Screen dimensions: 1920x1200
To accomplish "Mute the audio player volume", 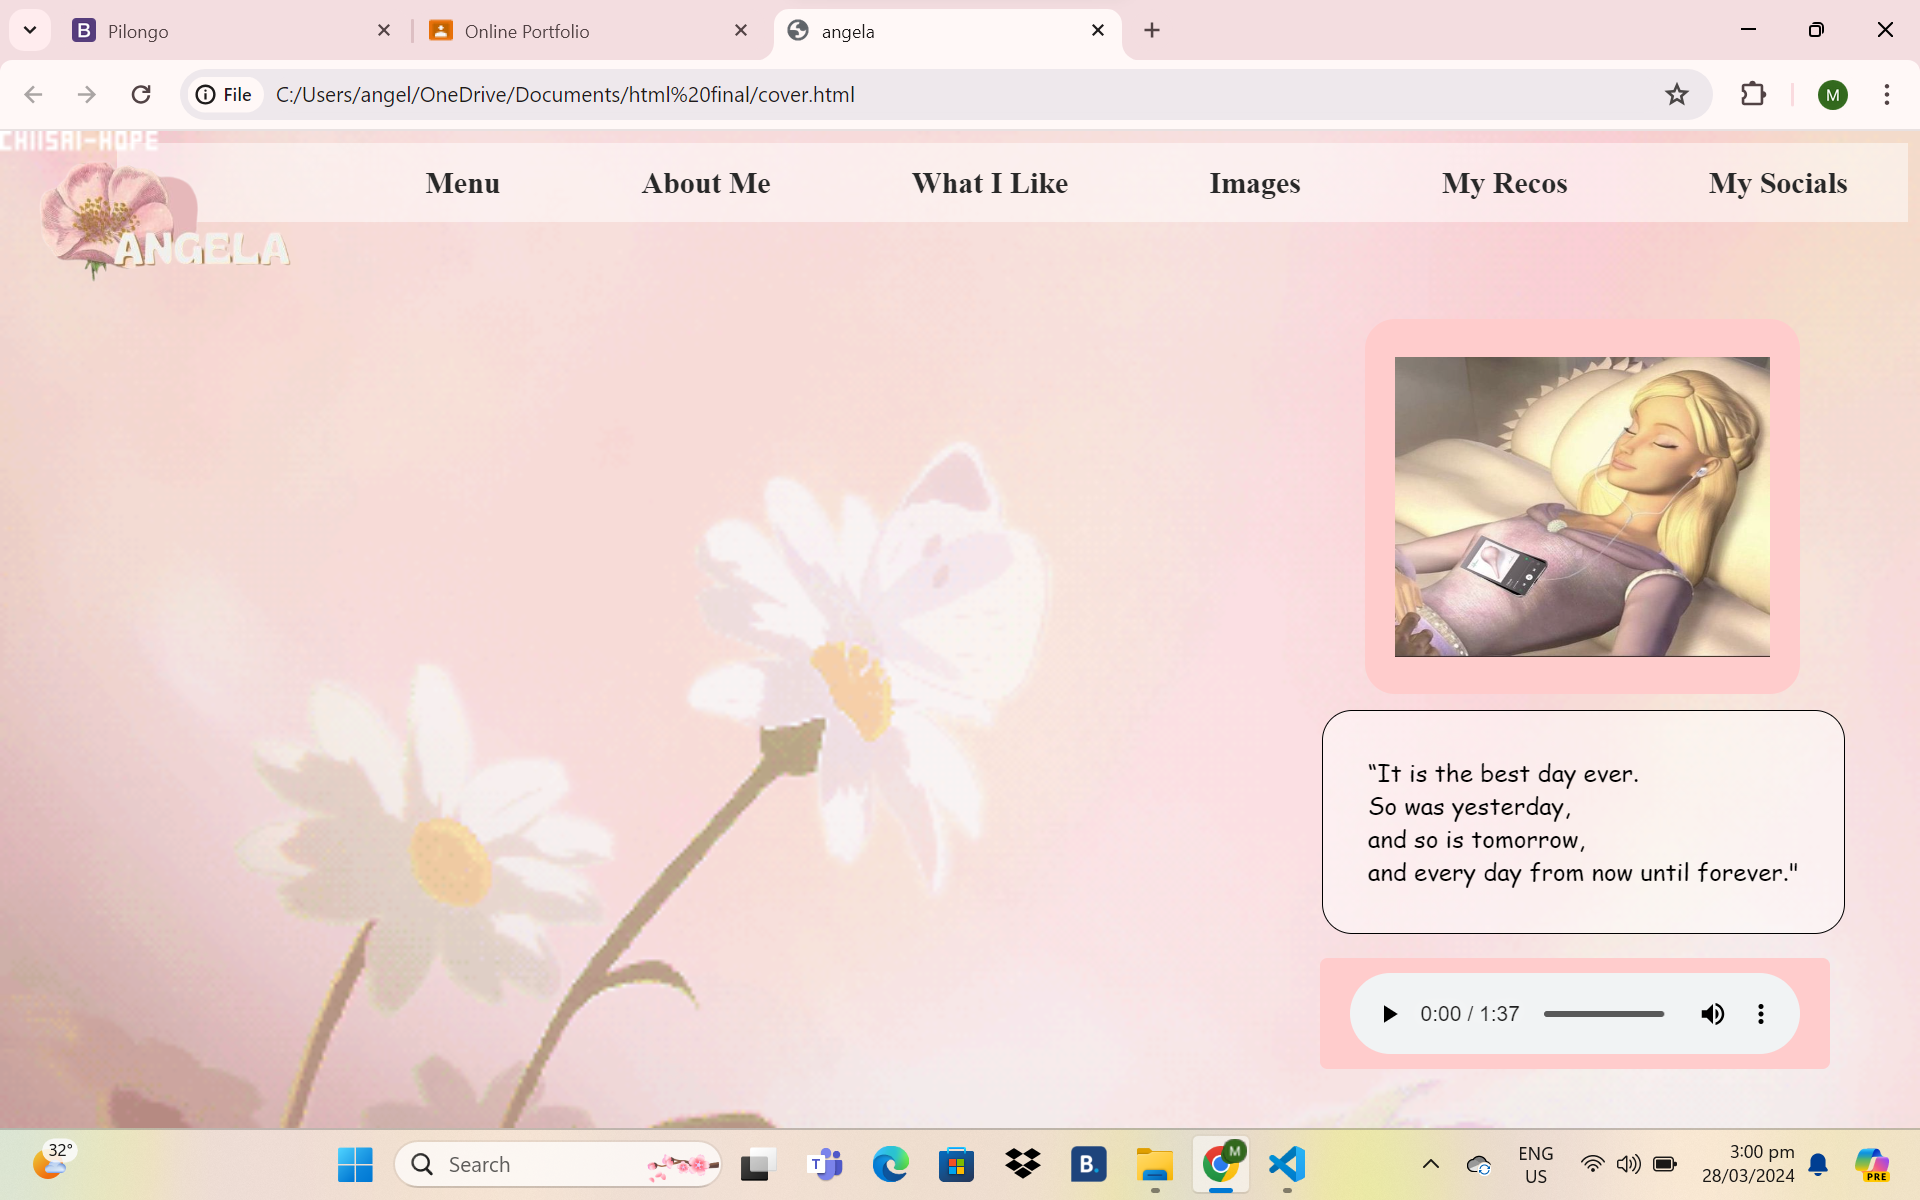I will (x=1712, y=1014).
